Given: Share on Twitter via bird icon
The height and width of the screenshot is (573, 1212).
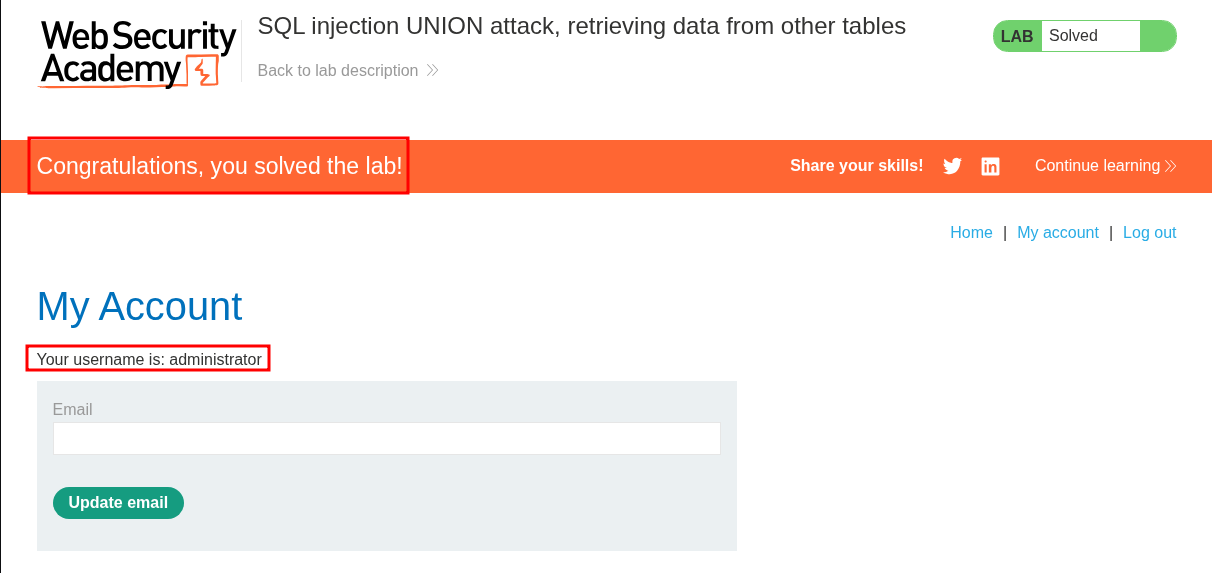Looking at the screenshot, I should (952, 166).
